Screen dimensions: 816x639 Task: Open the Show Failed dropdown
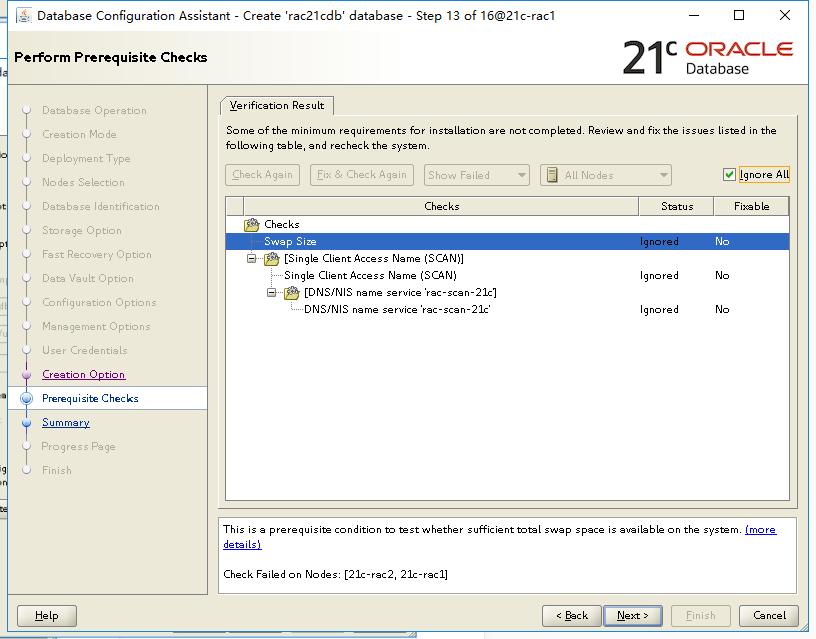477,175
